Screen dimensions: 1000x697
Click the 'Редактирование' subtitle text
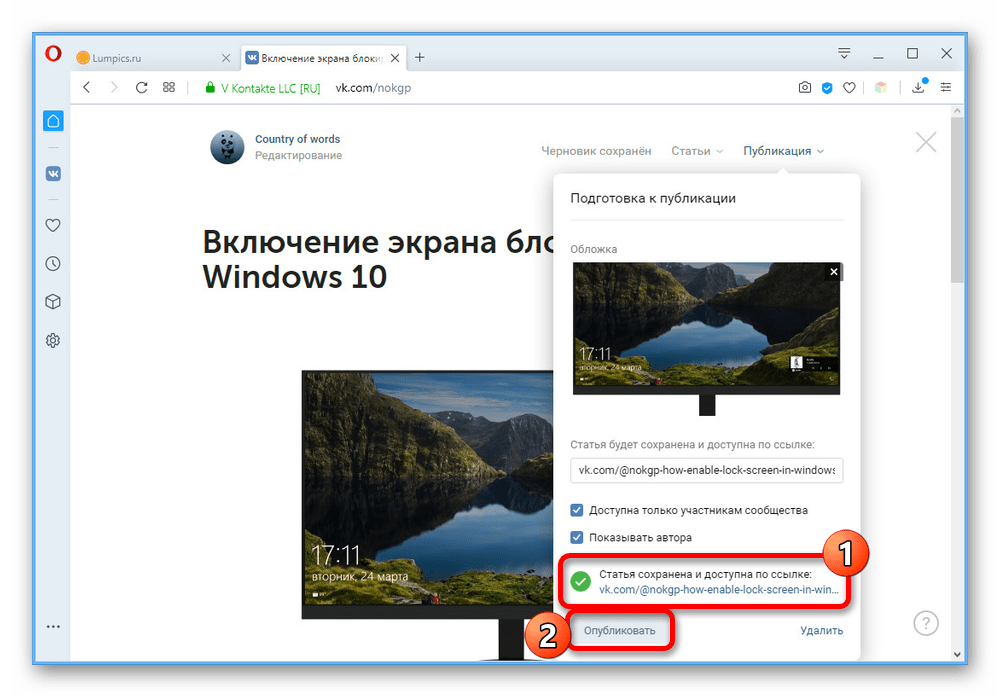298,156
